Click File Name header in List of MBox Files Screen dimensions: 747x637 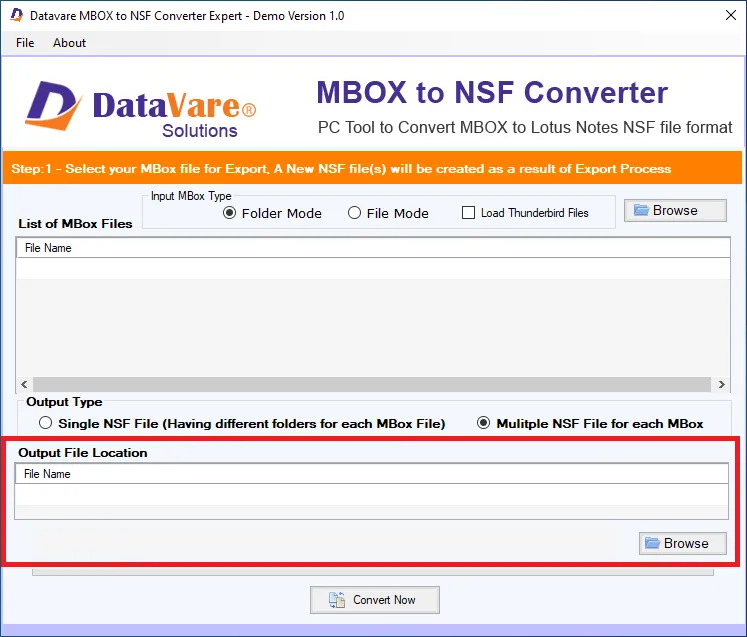point(373,248)
